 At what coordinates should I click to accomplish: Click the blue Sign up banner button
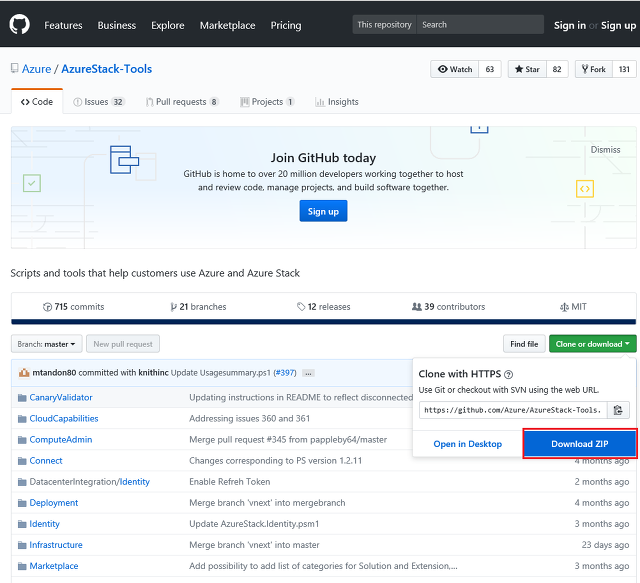tap(323, 211)
